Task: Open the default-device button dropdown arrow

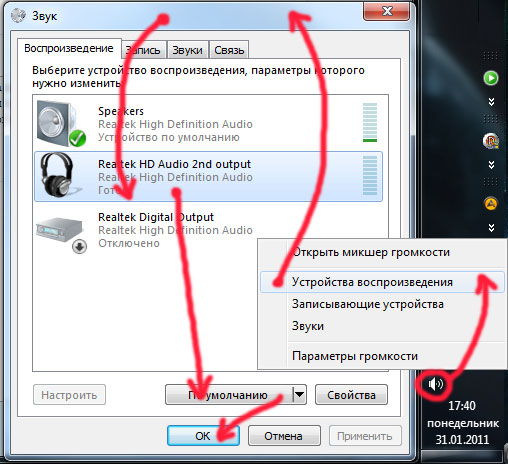Action: click(299, 395)
